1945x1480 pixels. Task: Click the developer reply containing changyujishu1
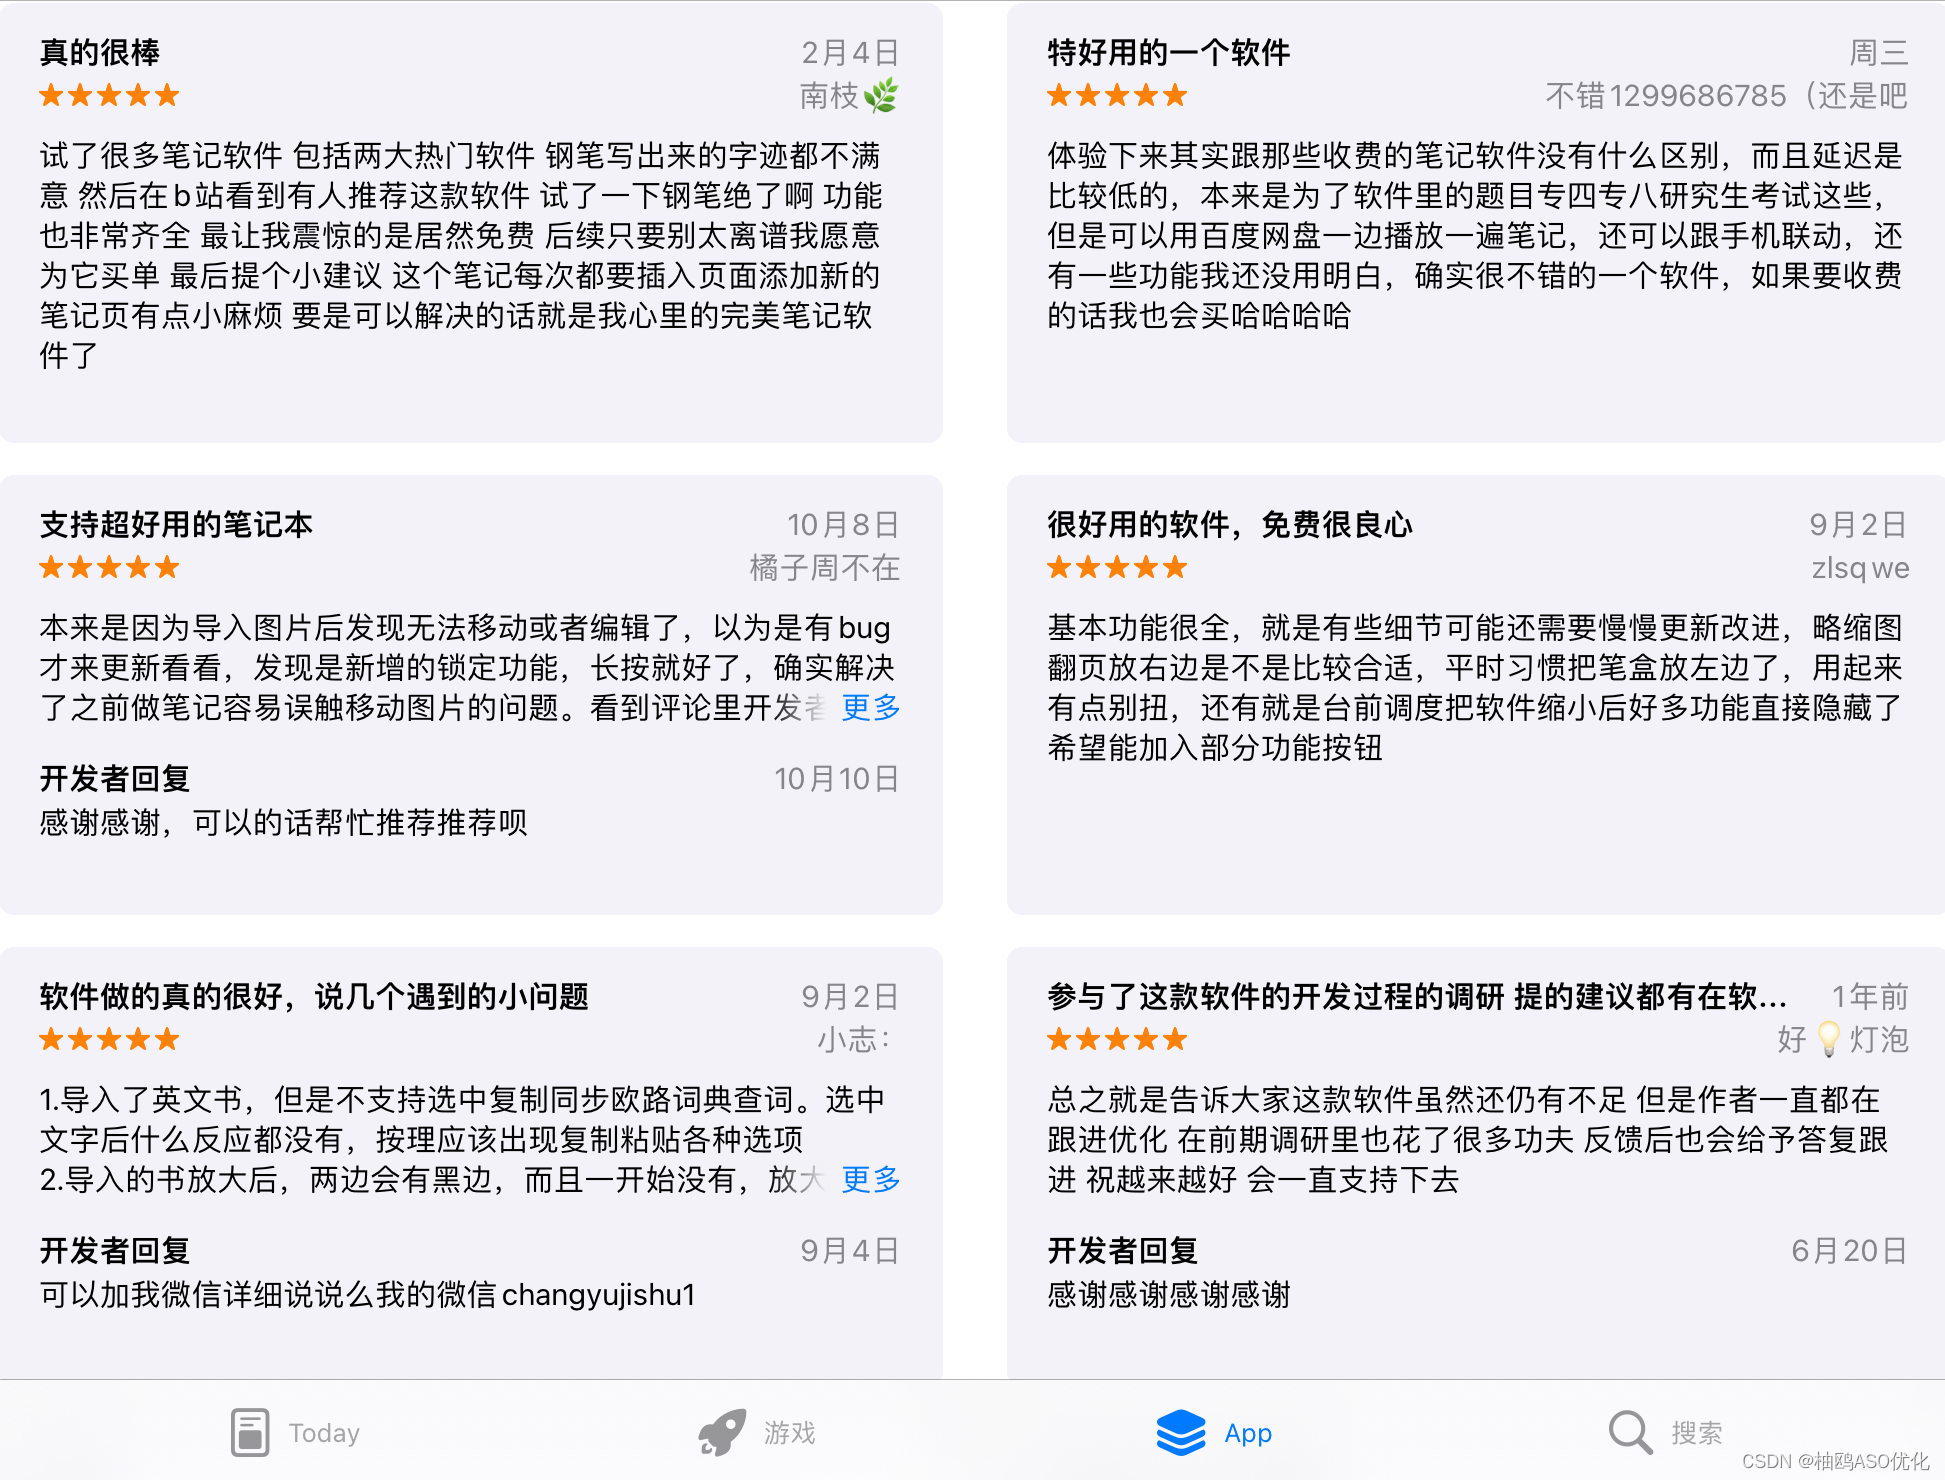coord(367,1294)
